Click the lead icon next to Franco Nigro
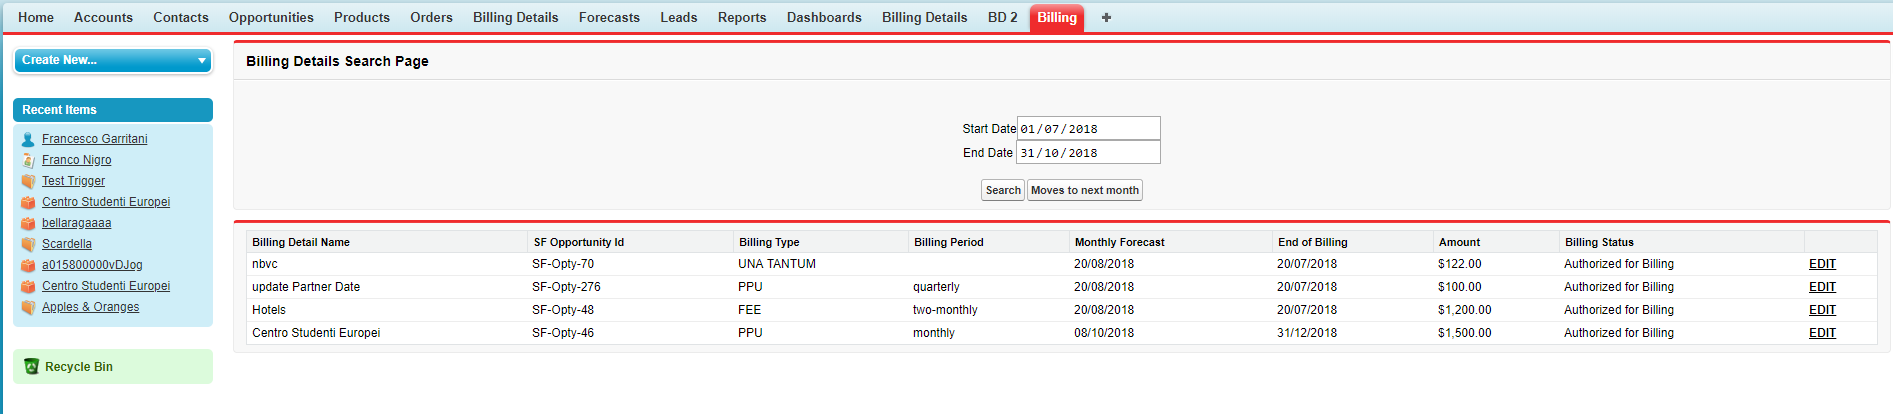 pos(28,161)
